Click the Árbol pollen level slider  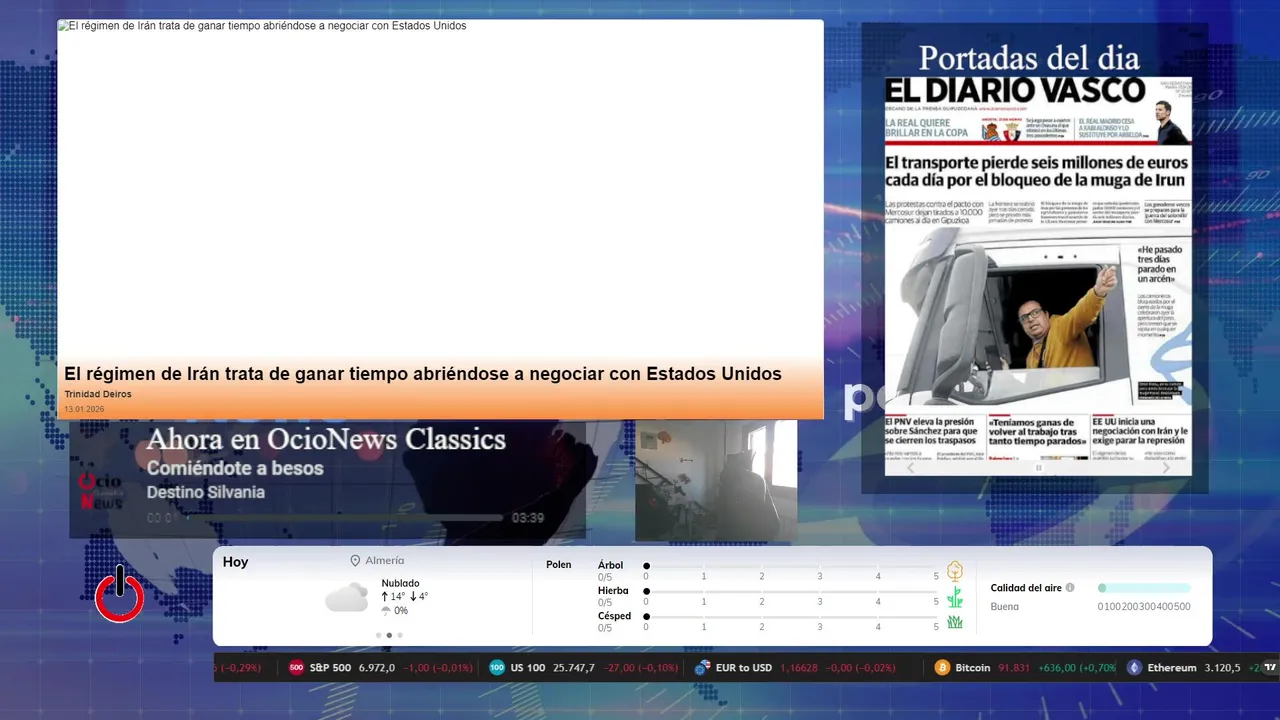tap(791, 566)
